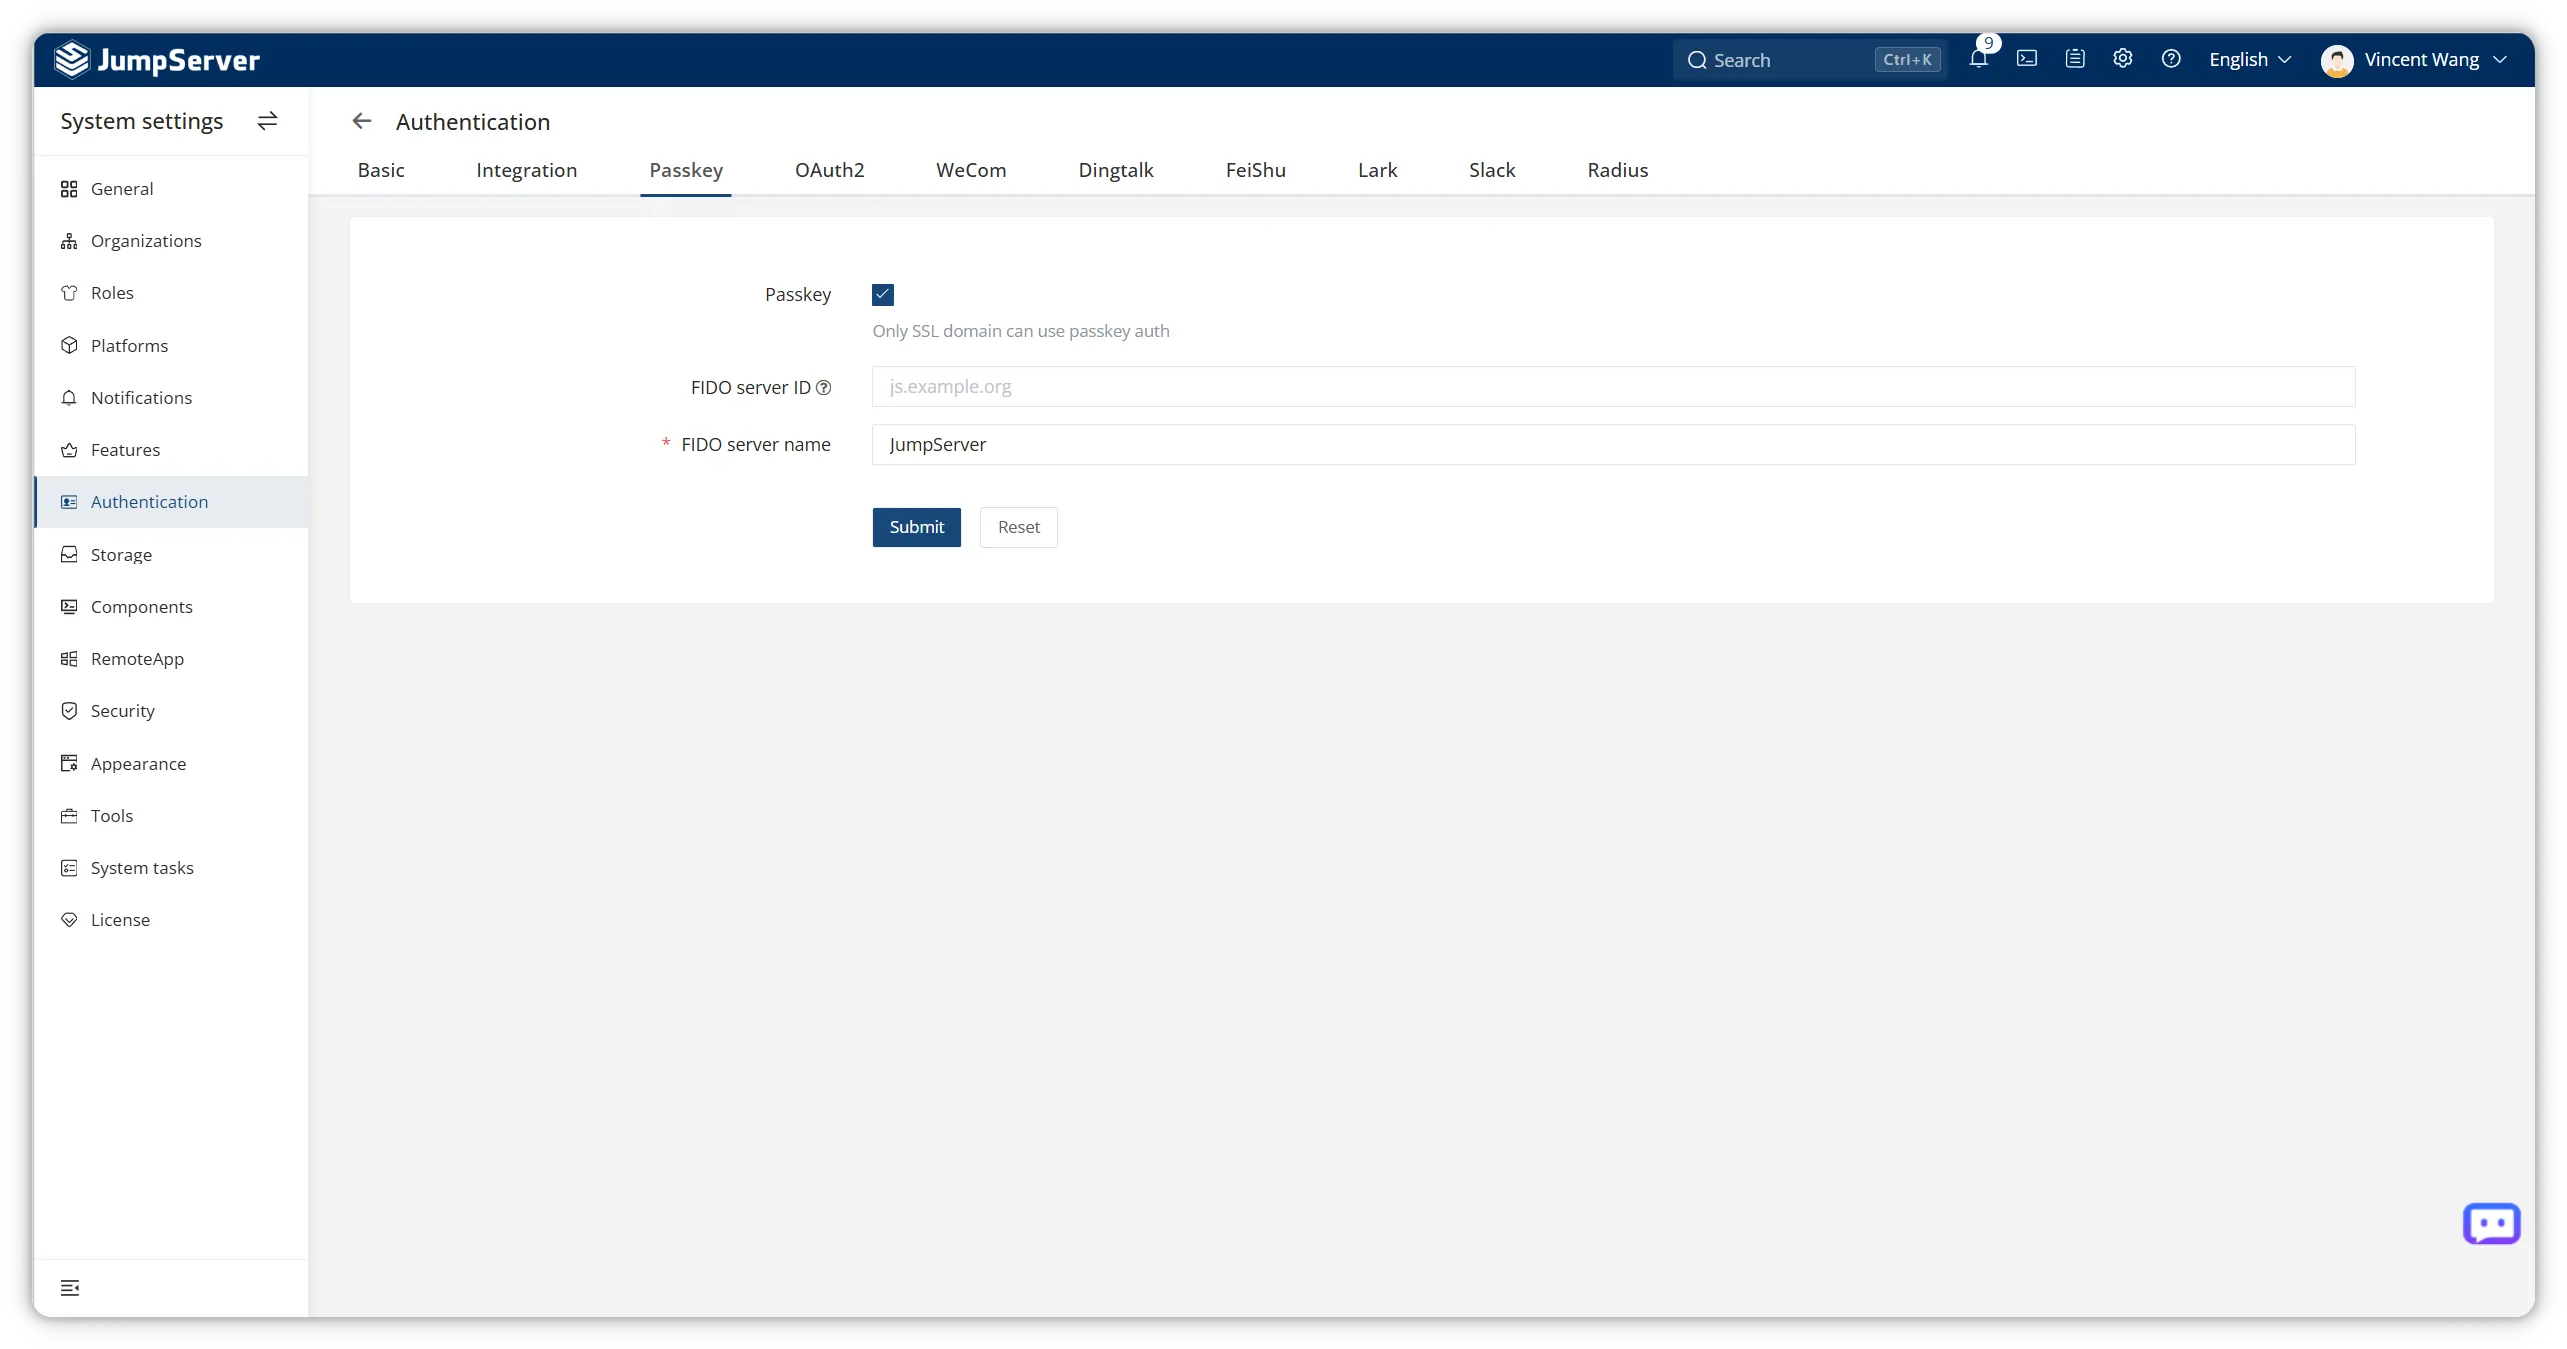2567x1349 pixels.
Task: Switch to the FeiShu tab
Action: [x=1256, y=170]
